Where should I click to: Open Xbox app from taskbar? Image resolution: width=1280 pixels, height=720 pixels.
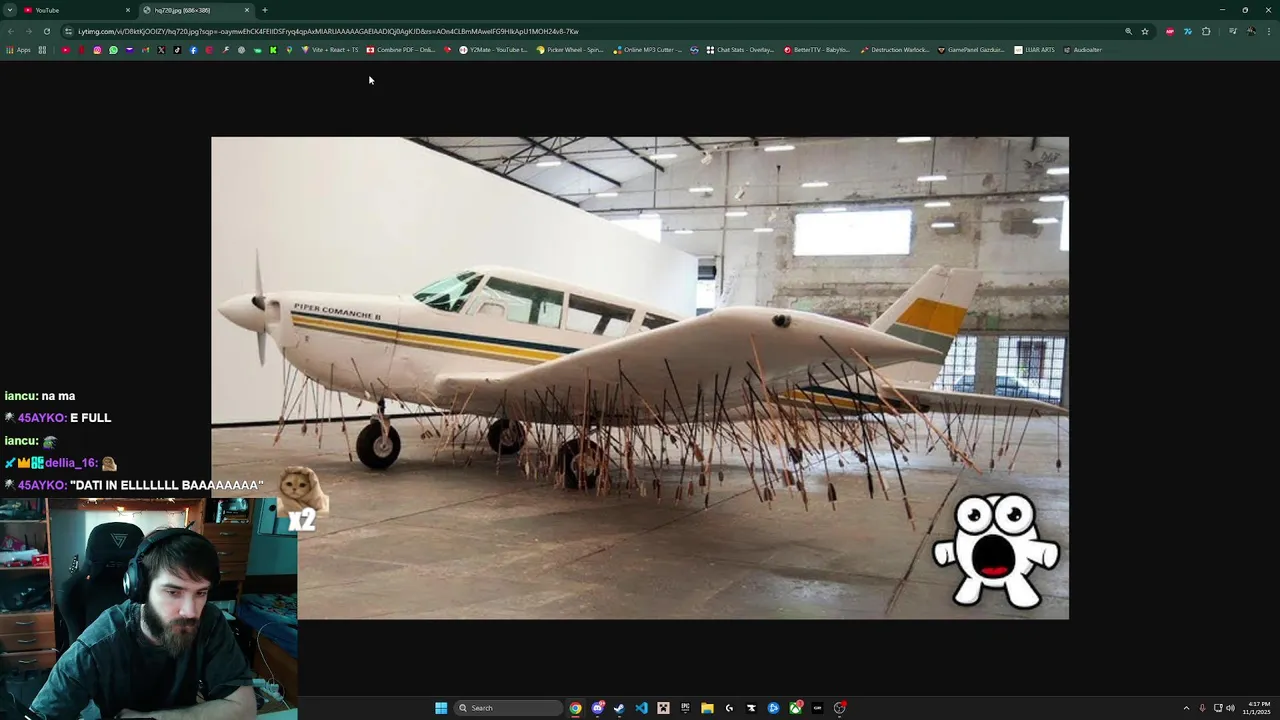tap(795, 708)
